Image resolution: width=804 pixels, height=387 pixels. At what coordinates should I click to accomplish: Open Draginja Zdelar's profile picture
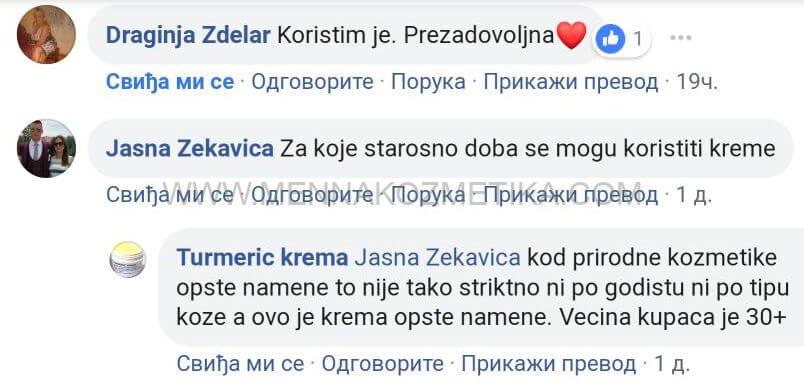pos(46,35)
